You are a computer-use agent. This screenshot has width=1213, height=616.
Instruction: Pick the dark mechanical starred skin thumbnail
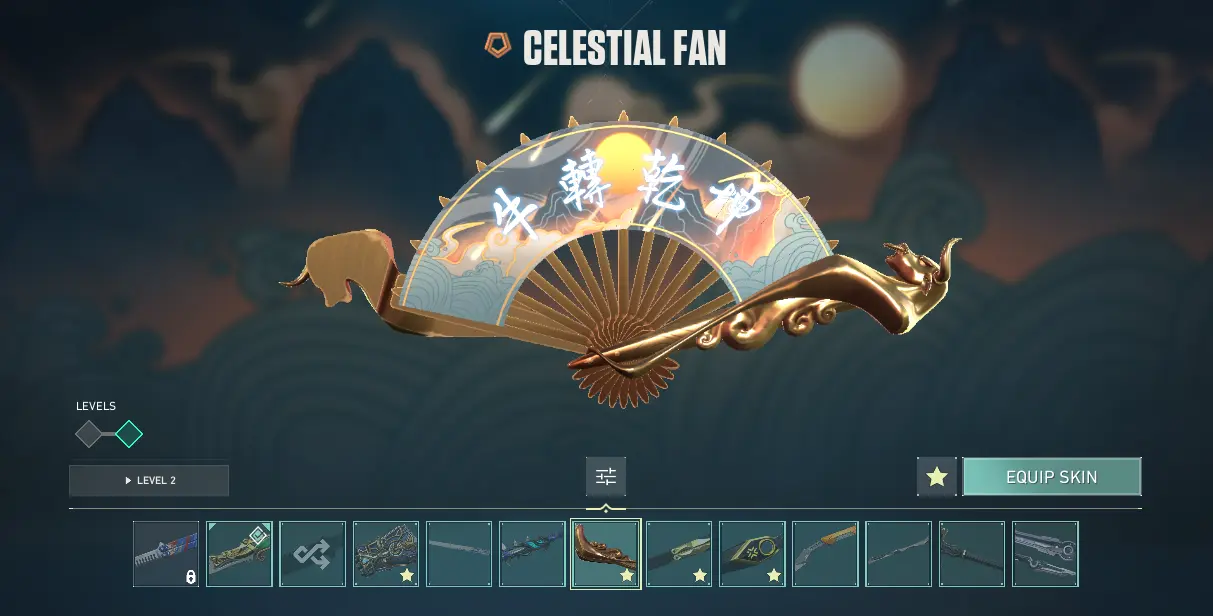click(x=386, y=554)
